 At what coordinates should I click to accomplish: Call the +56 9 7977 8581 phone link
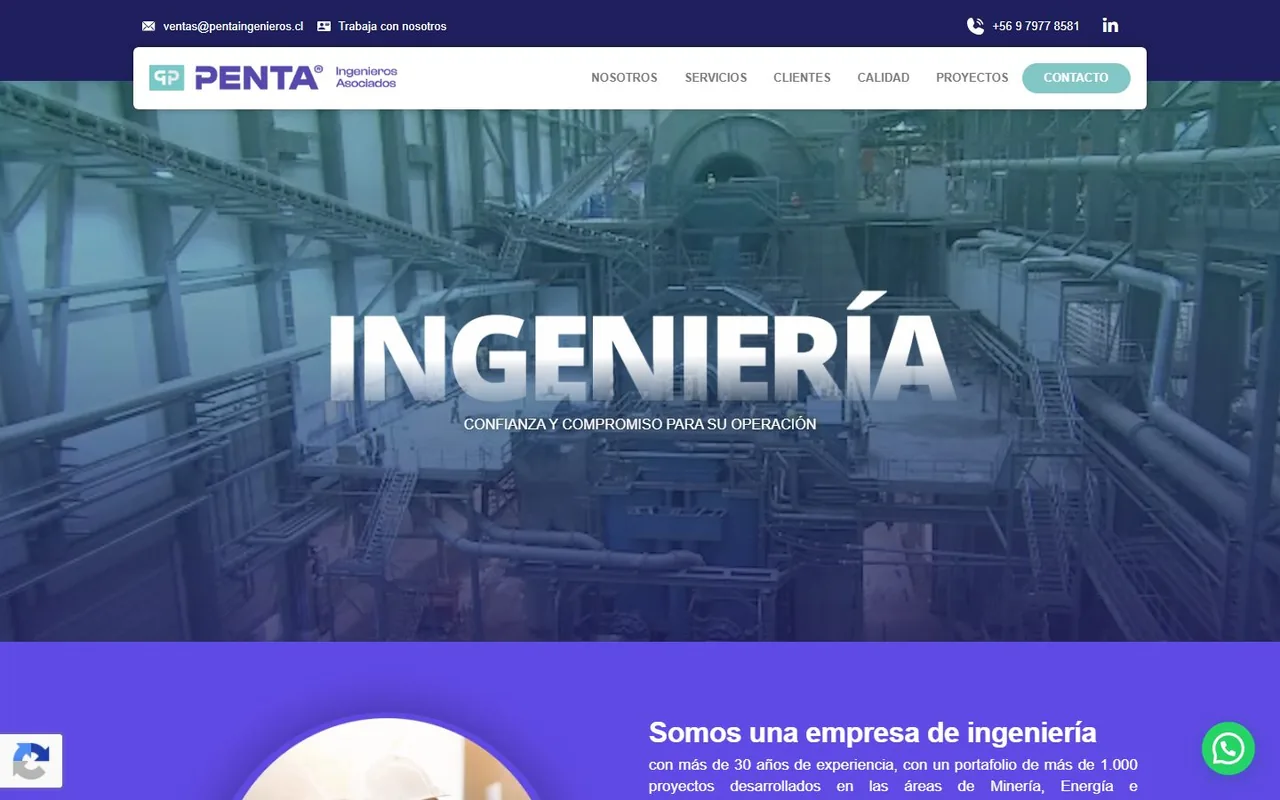(1036, 26)
